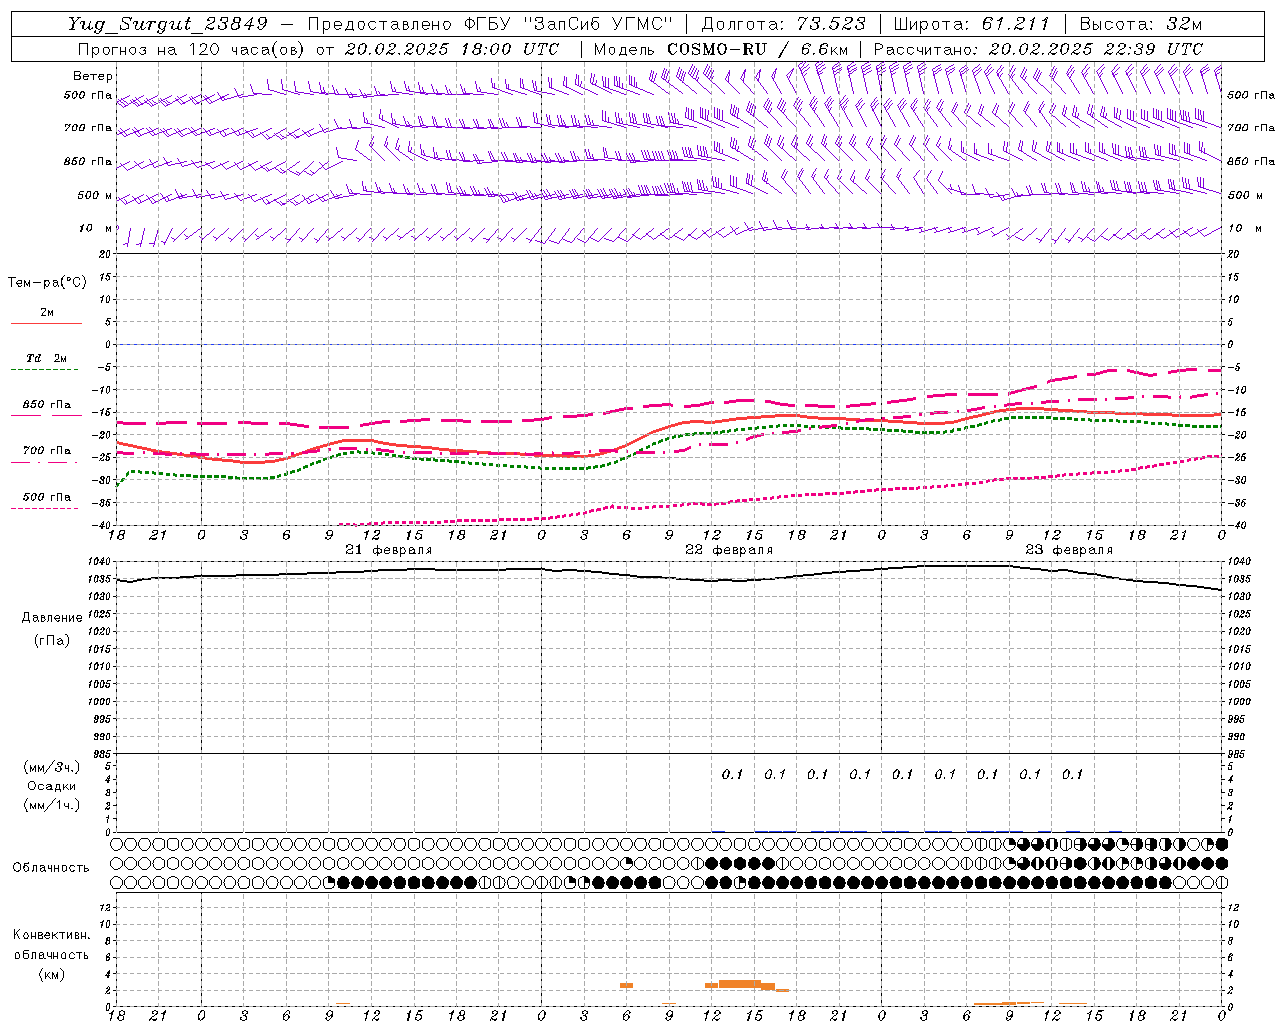Click the Рассчитано: 20.02.2025 22:39 UTC text
1280x1024 pixels.
(x=1038, y=49)
